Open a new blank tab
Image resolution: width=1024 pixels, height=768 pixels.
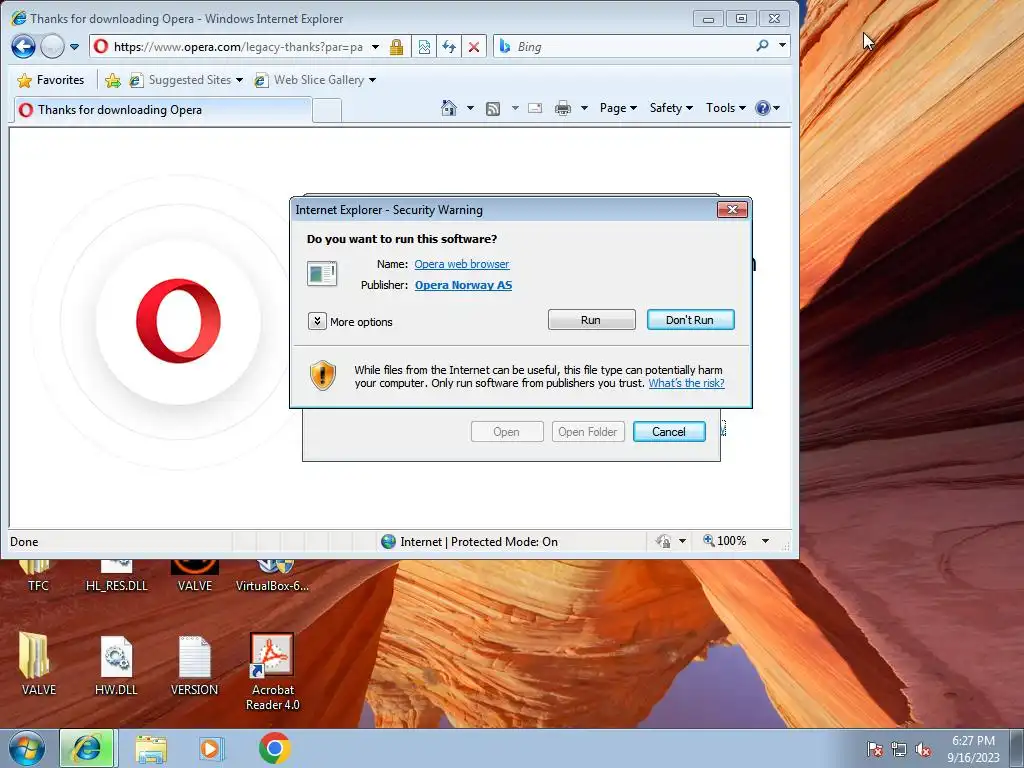tap(327, 110)
